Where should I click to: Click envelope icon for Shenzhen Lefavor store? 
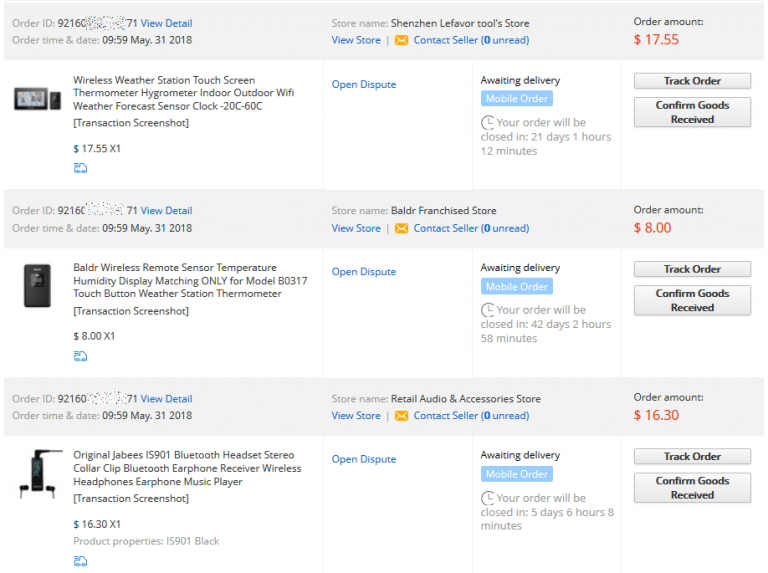pyautogui.click(x=401, y=40)
